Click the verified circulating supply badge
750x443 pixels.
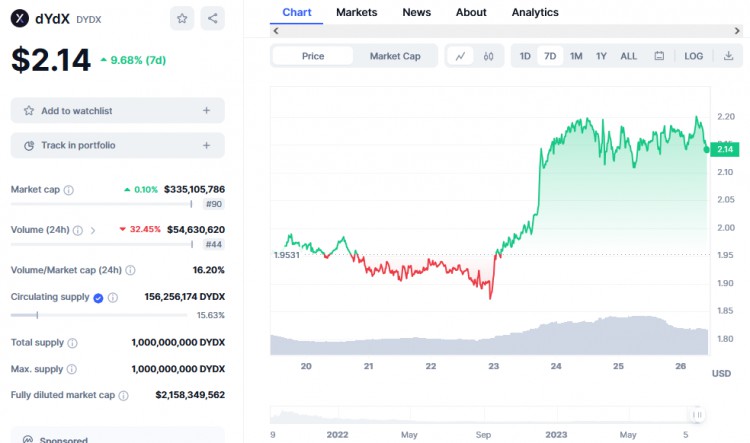[98, 298]
